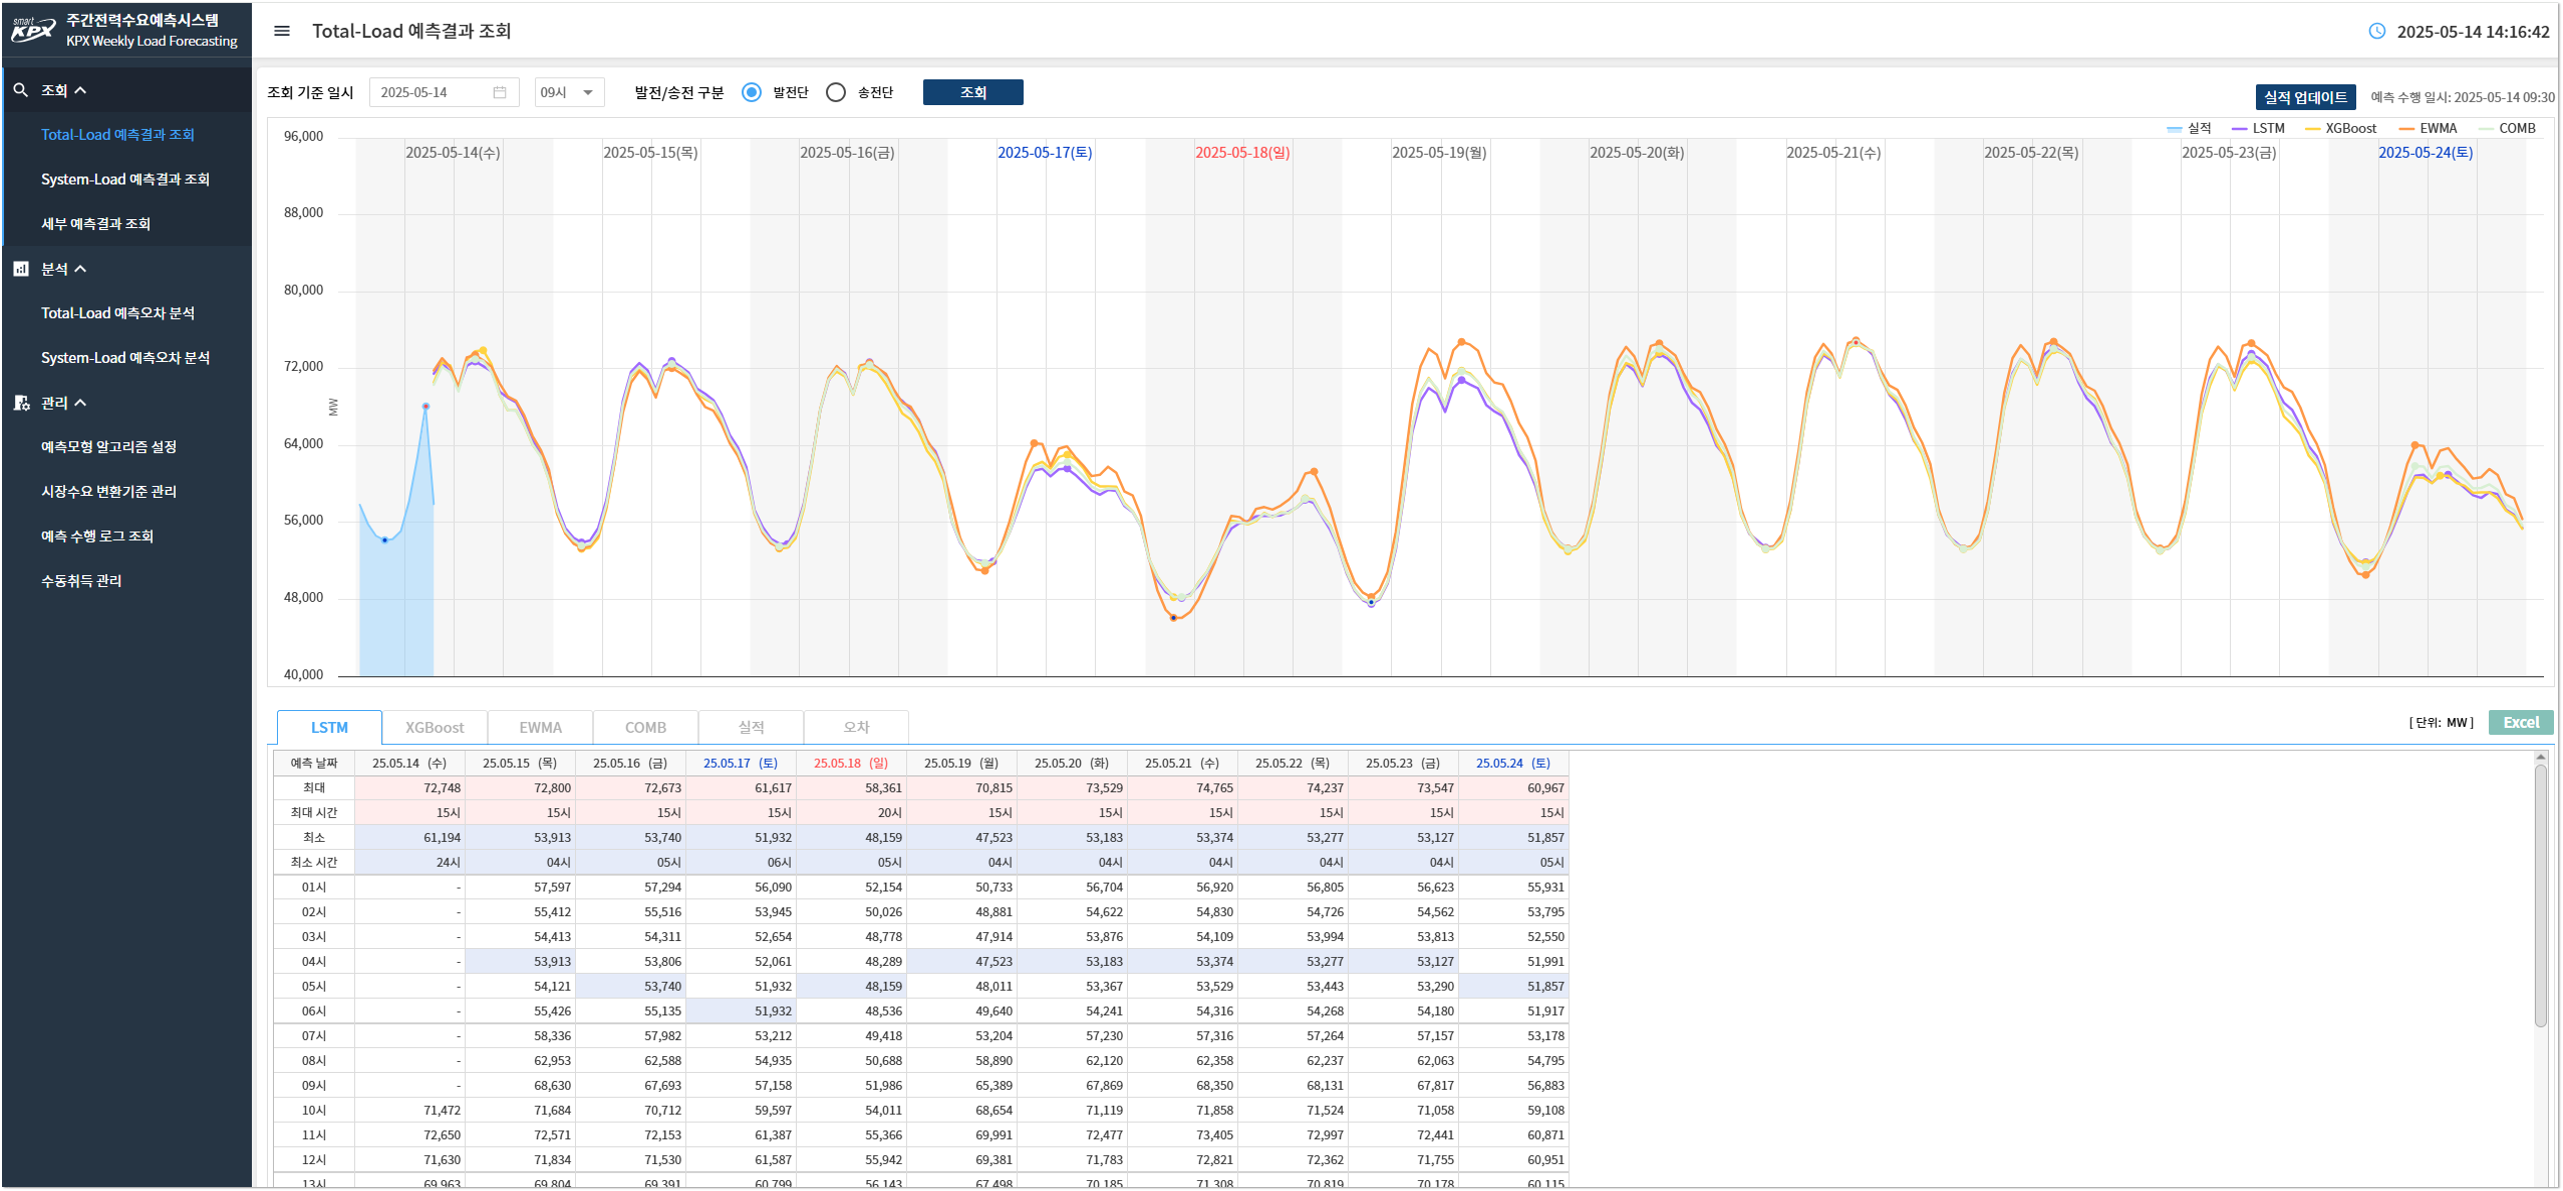The height and width of the screenshot is (1191, 2563).
Task: Open the 09시 hour dropdown
Action: point(569,93)
